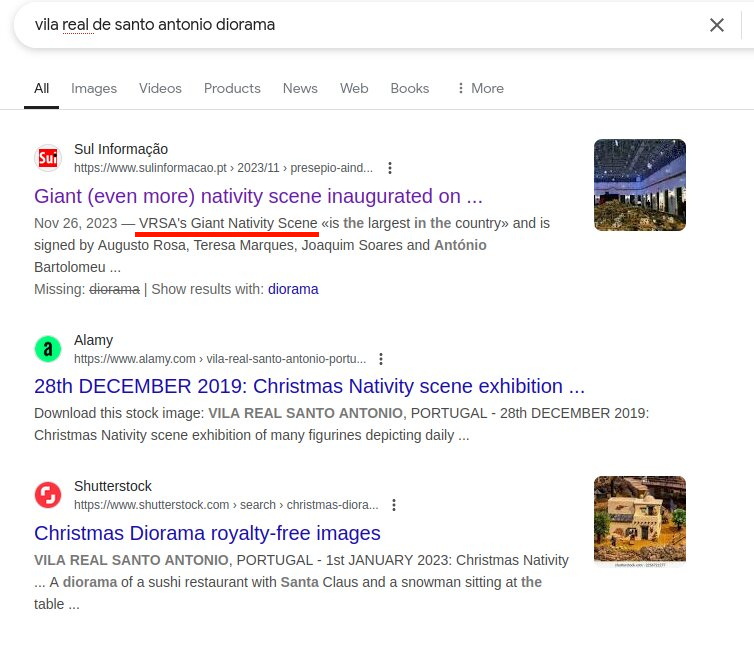Switch to the Images tab
Image resolution: width=754 pixels, height=663 pixels.
(x=94, y=88)
